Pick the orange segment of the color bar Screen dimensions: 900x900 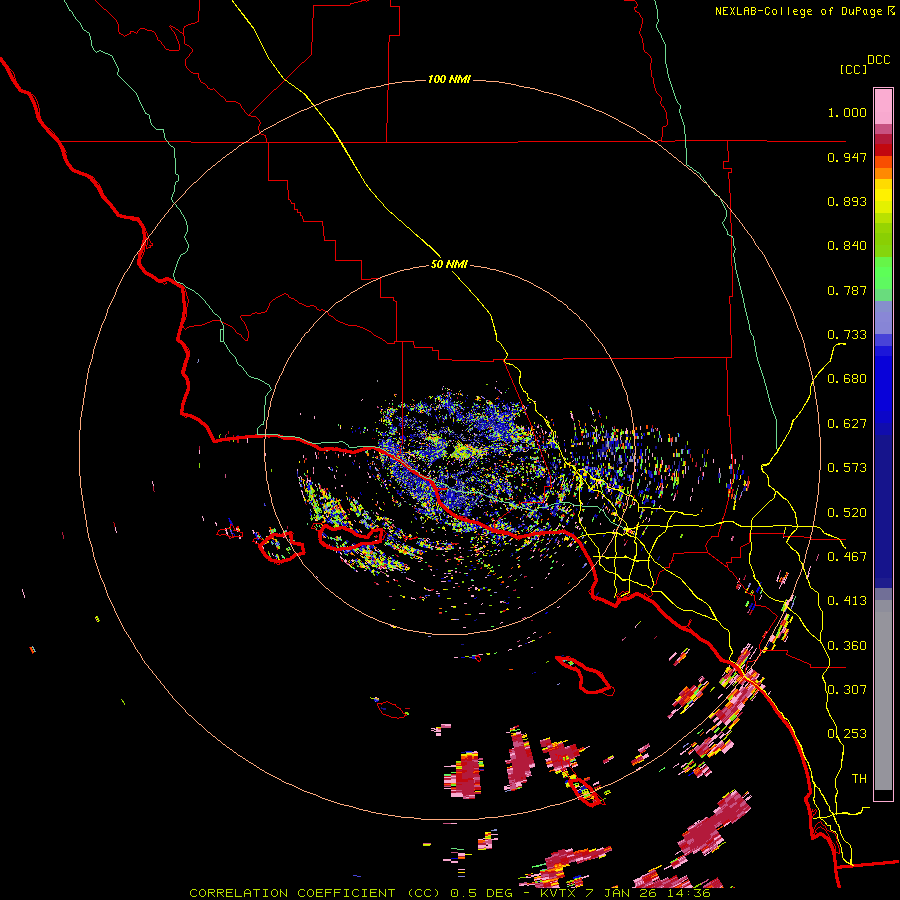pyautogui.click(x=883, y=173)
